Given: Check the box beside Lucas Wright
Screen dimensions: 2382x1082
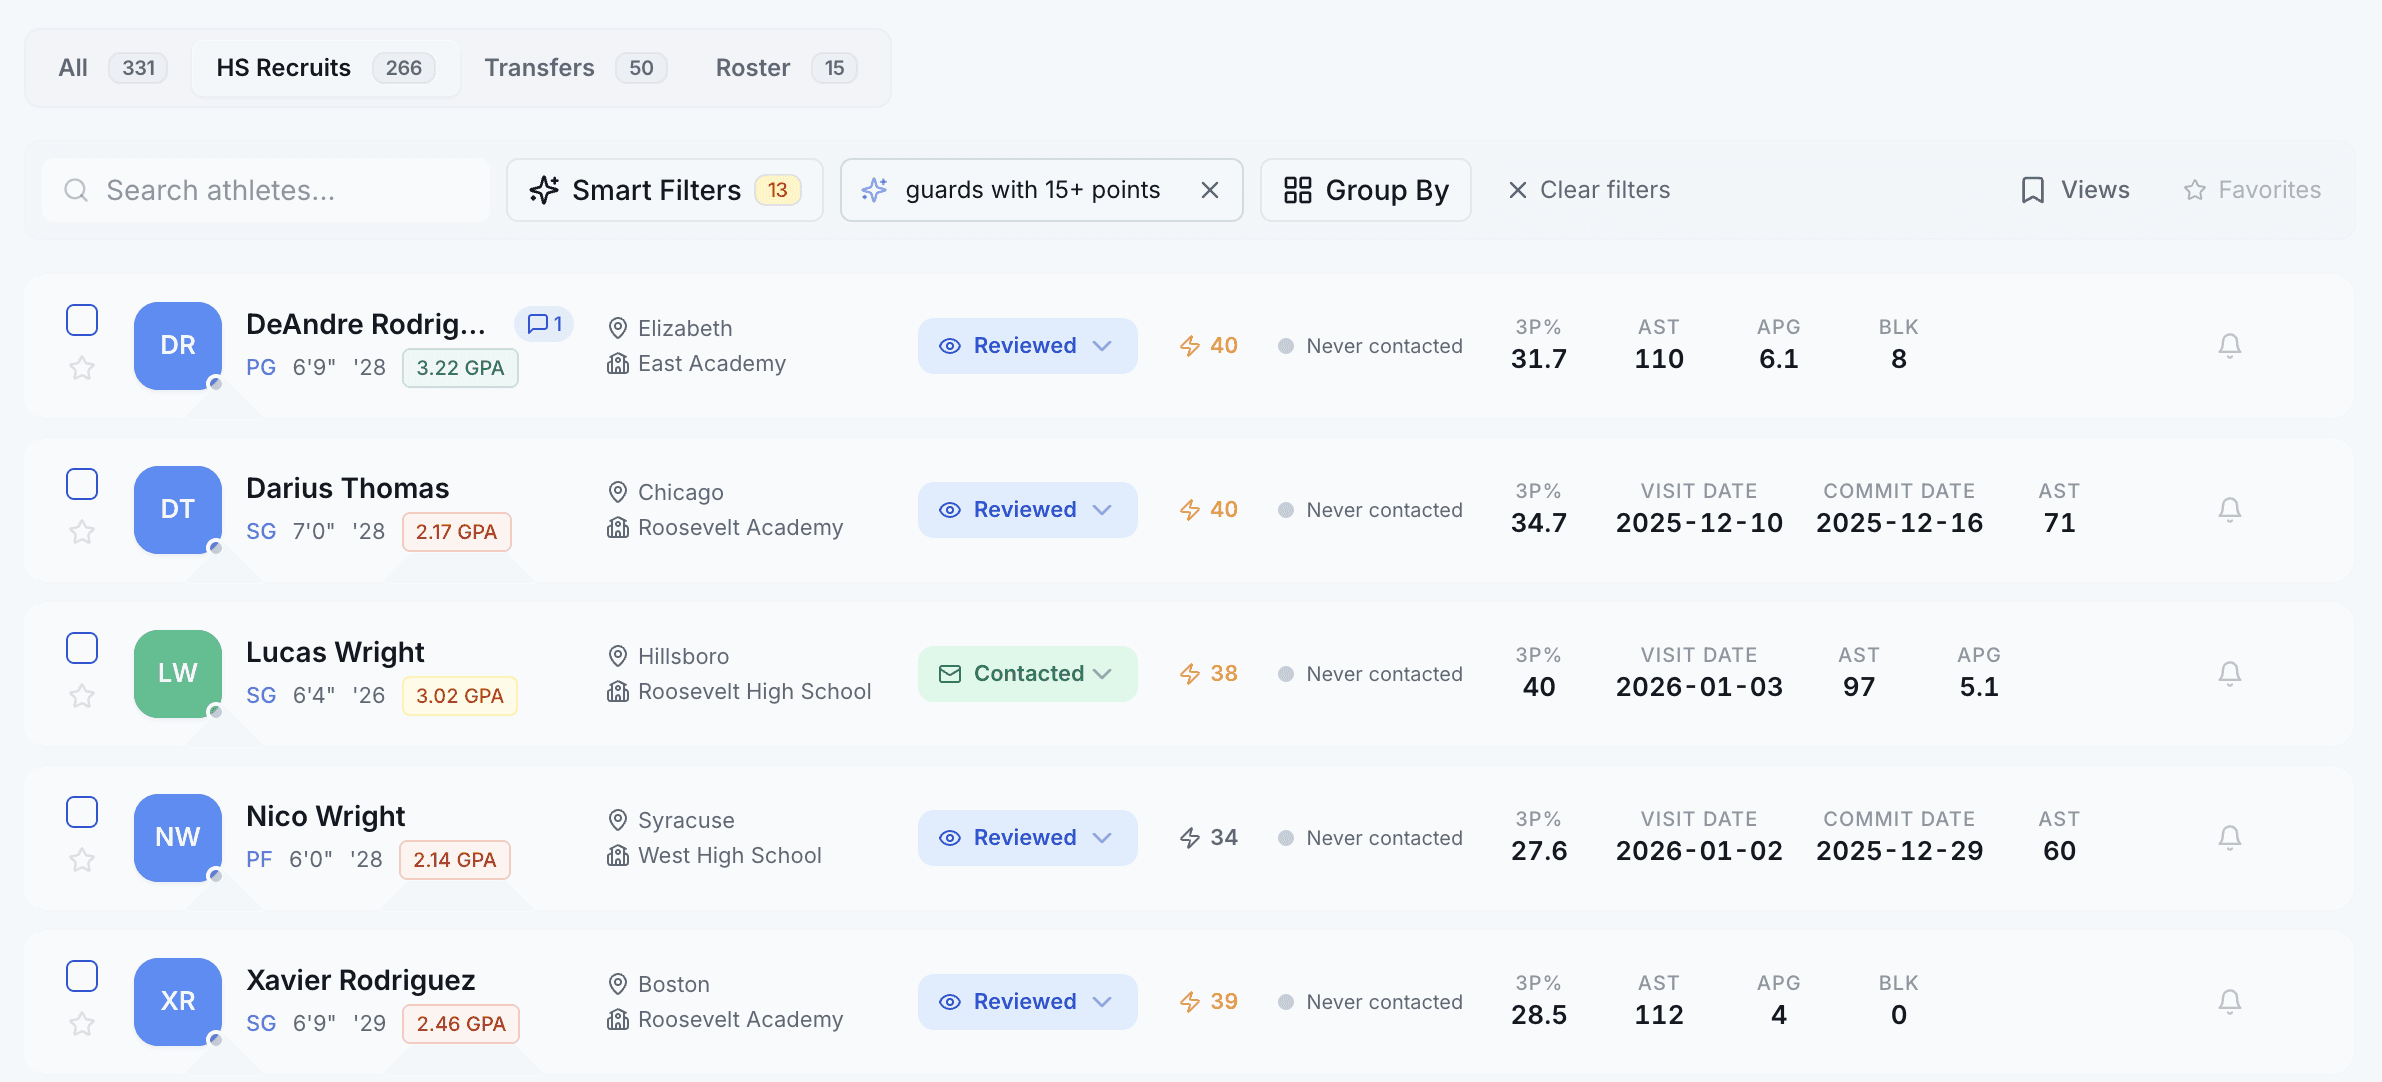Looking at the screenshot, I should [82, 648].
